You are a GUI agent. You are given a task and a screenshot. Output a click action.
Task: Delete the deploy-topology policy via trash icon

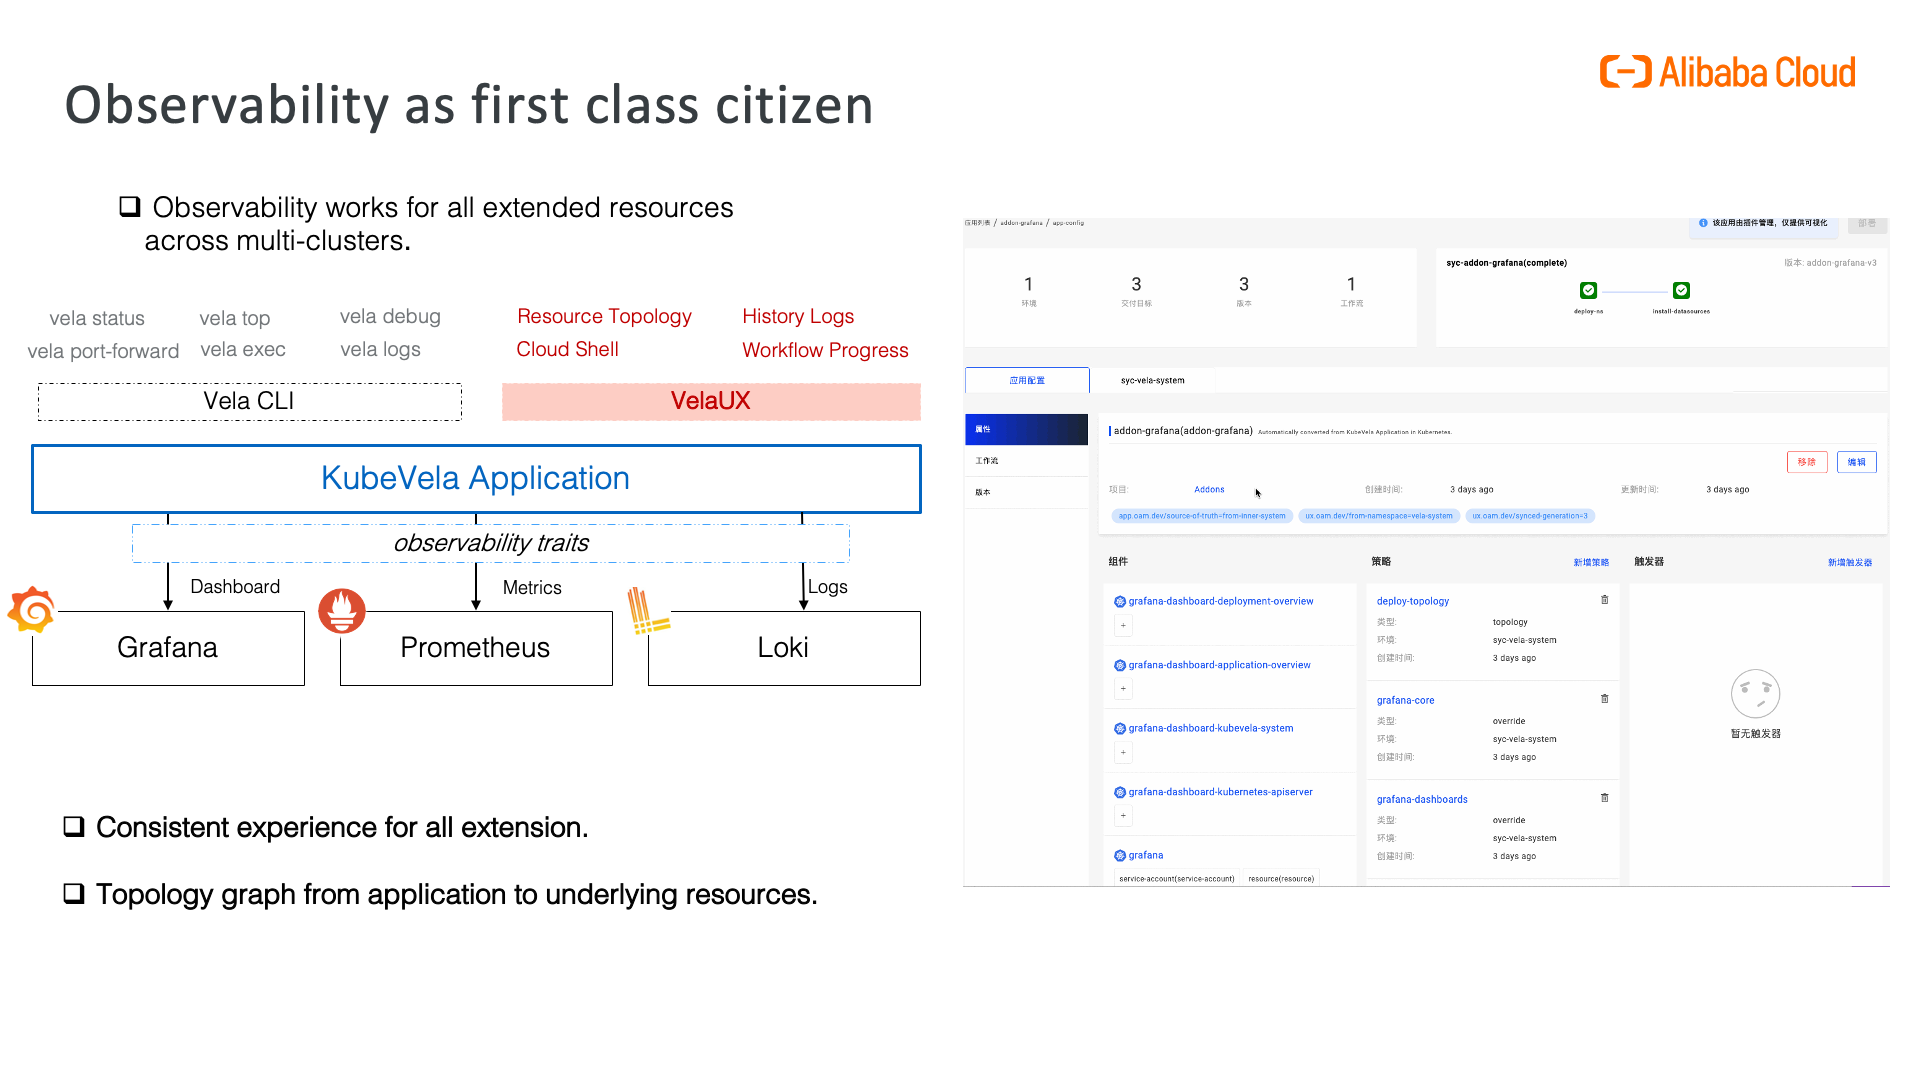(x=1604, y=600)
